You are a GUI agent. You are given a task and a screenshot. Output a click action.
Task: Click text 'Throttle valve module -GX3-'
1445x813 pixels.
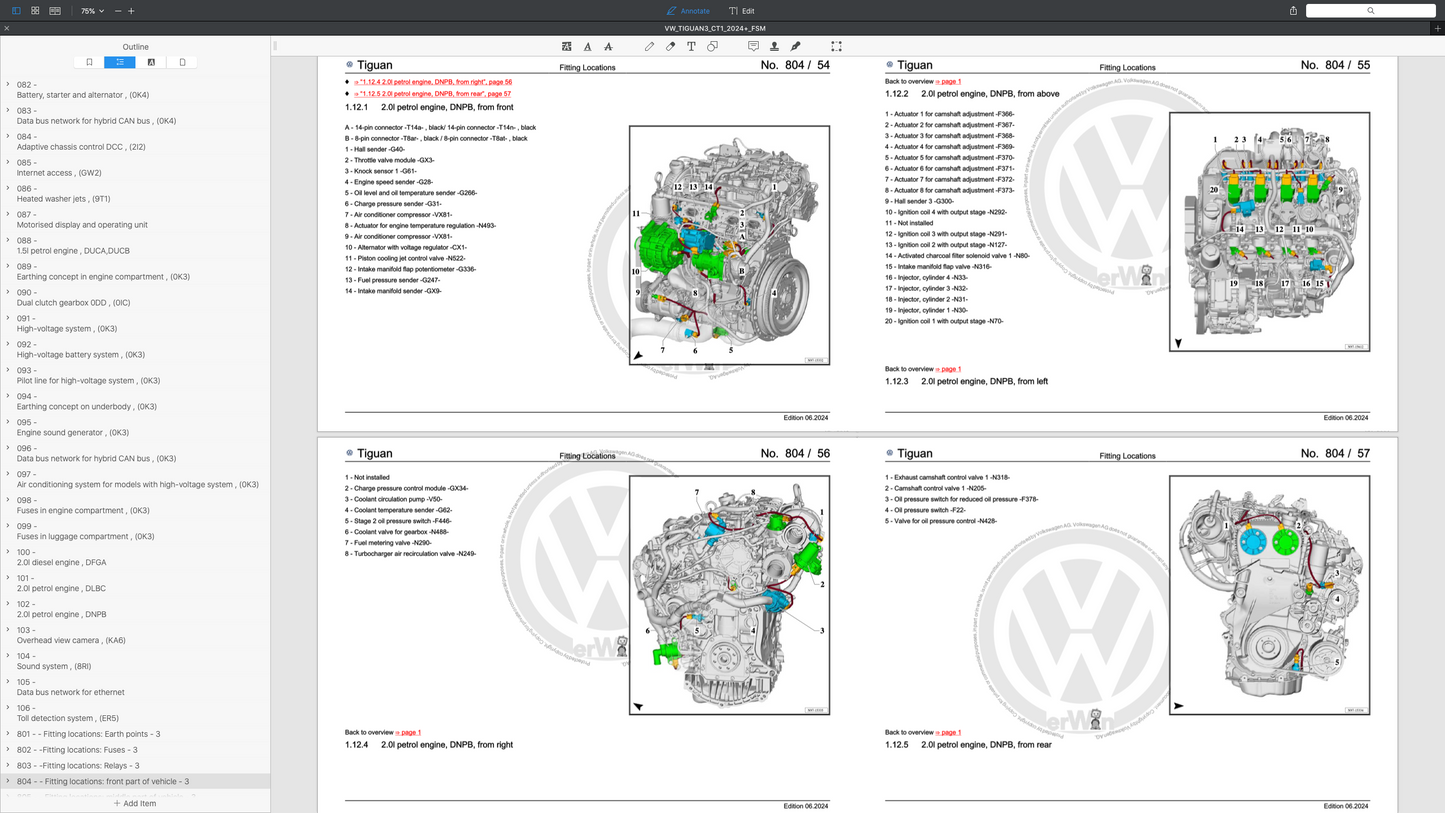(394, 160)
